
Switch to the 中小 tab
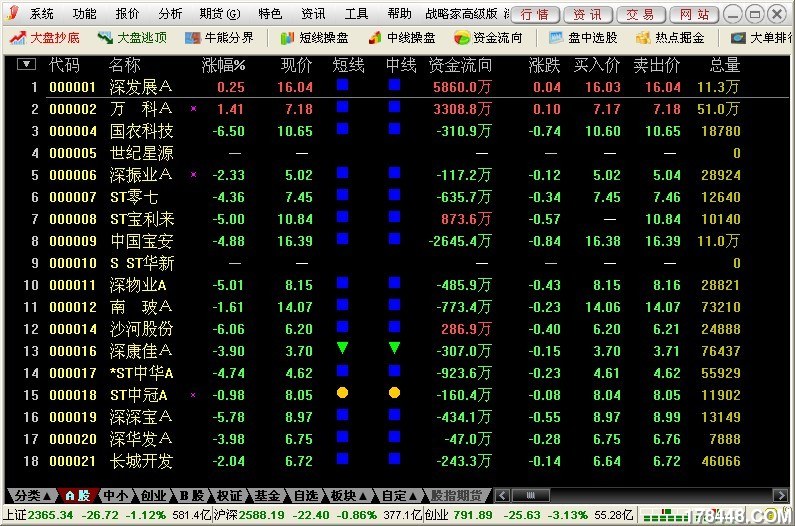click(x=116, y=495)
